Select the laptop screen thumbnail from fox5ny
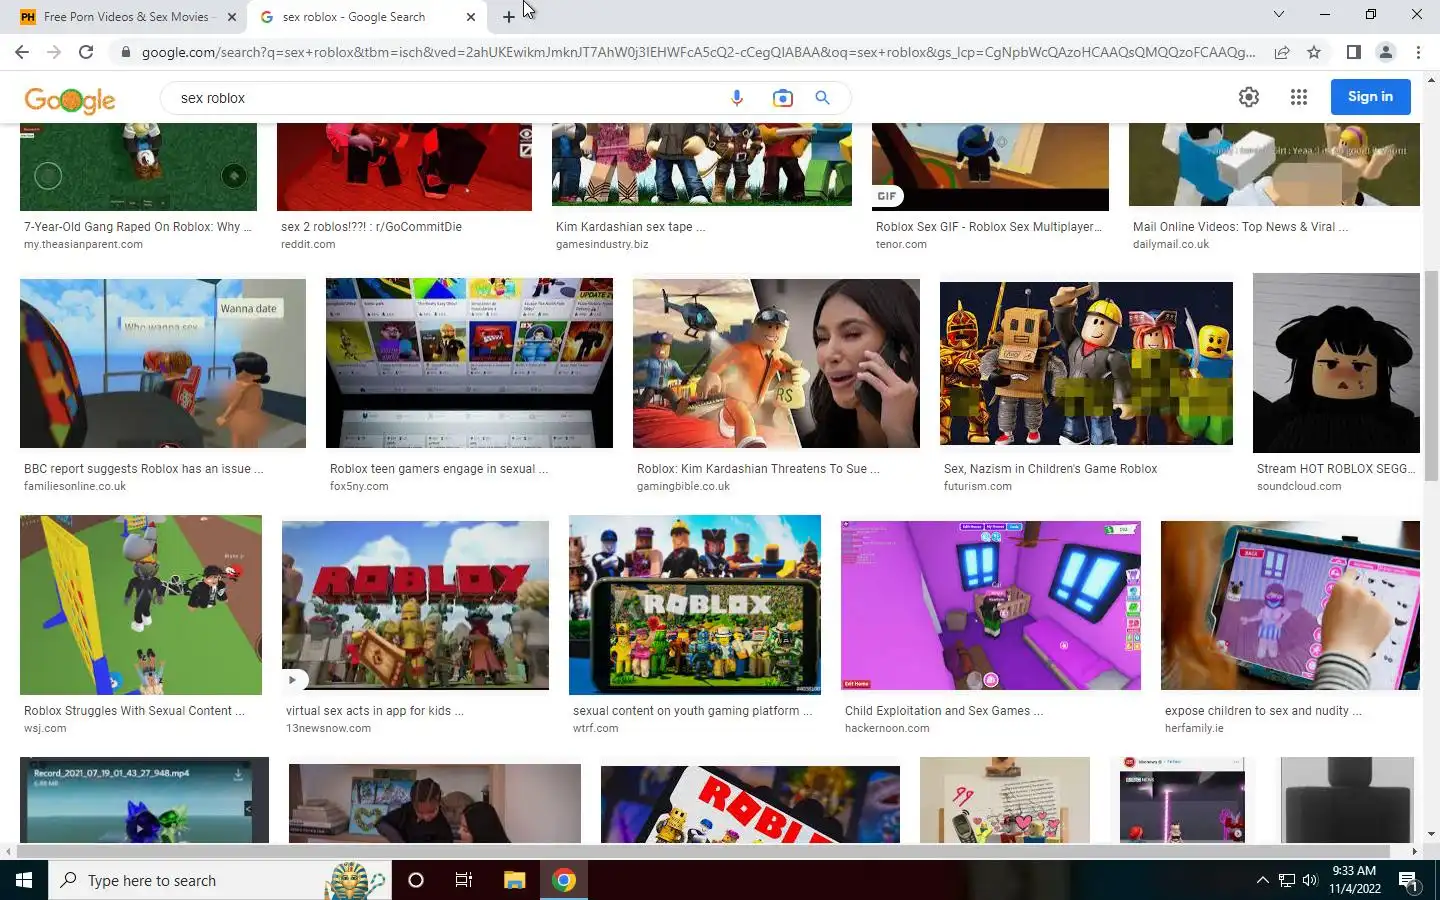 tap(469, 363)
